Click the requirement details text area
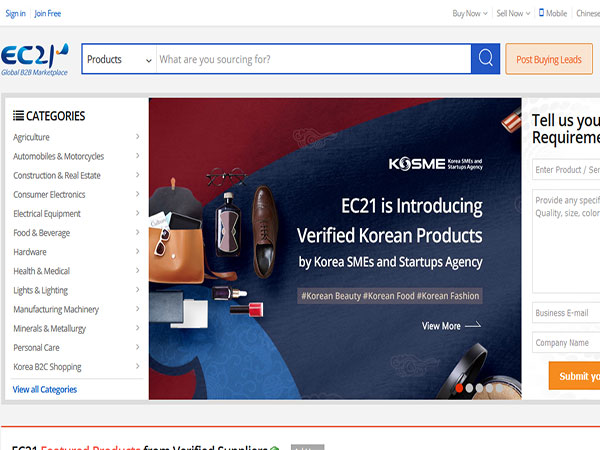Viewport: 600px width, 450px height. 566,241
